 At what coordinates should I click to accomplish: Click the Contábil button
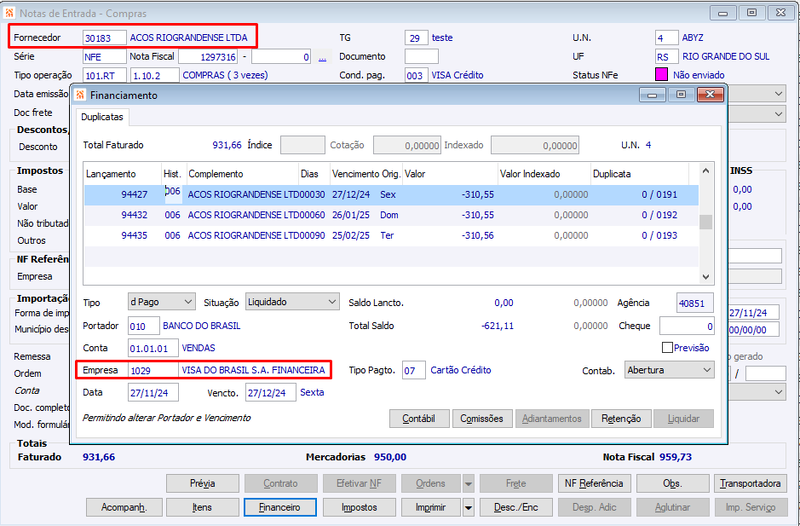(x=419, y=419)
